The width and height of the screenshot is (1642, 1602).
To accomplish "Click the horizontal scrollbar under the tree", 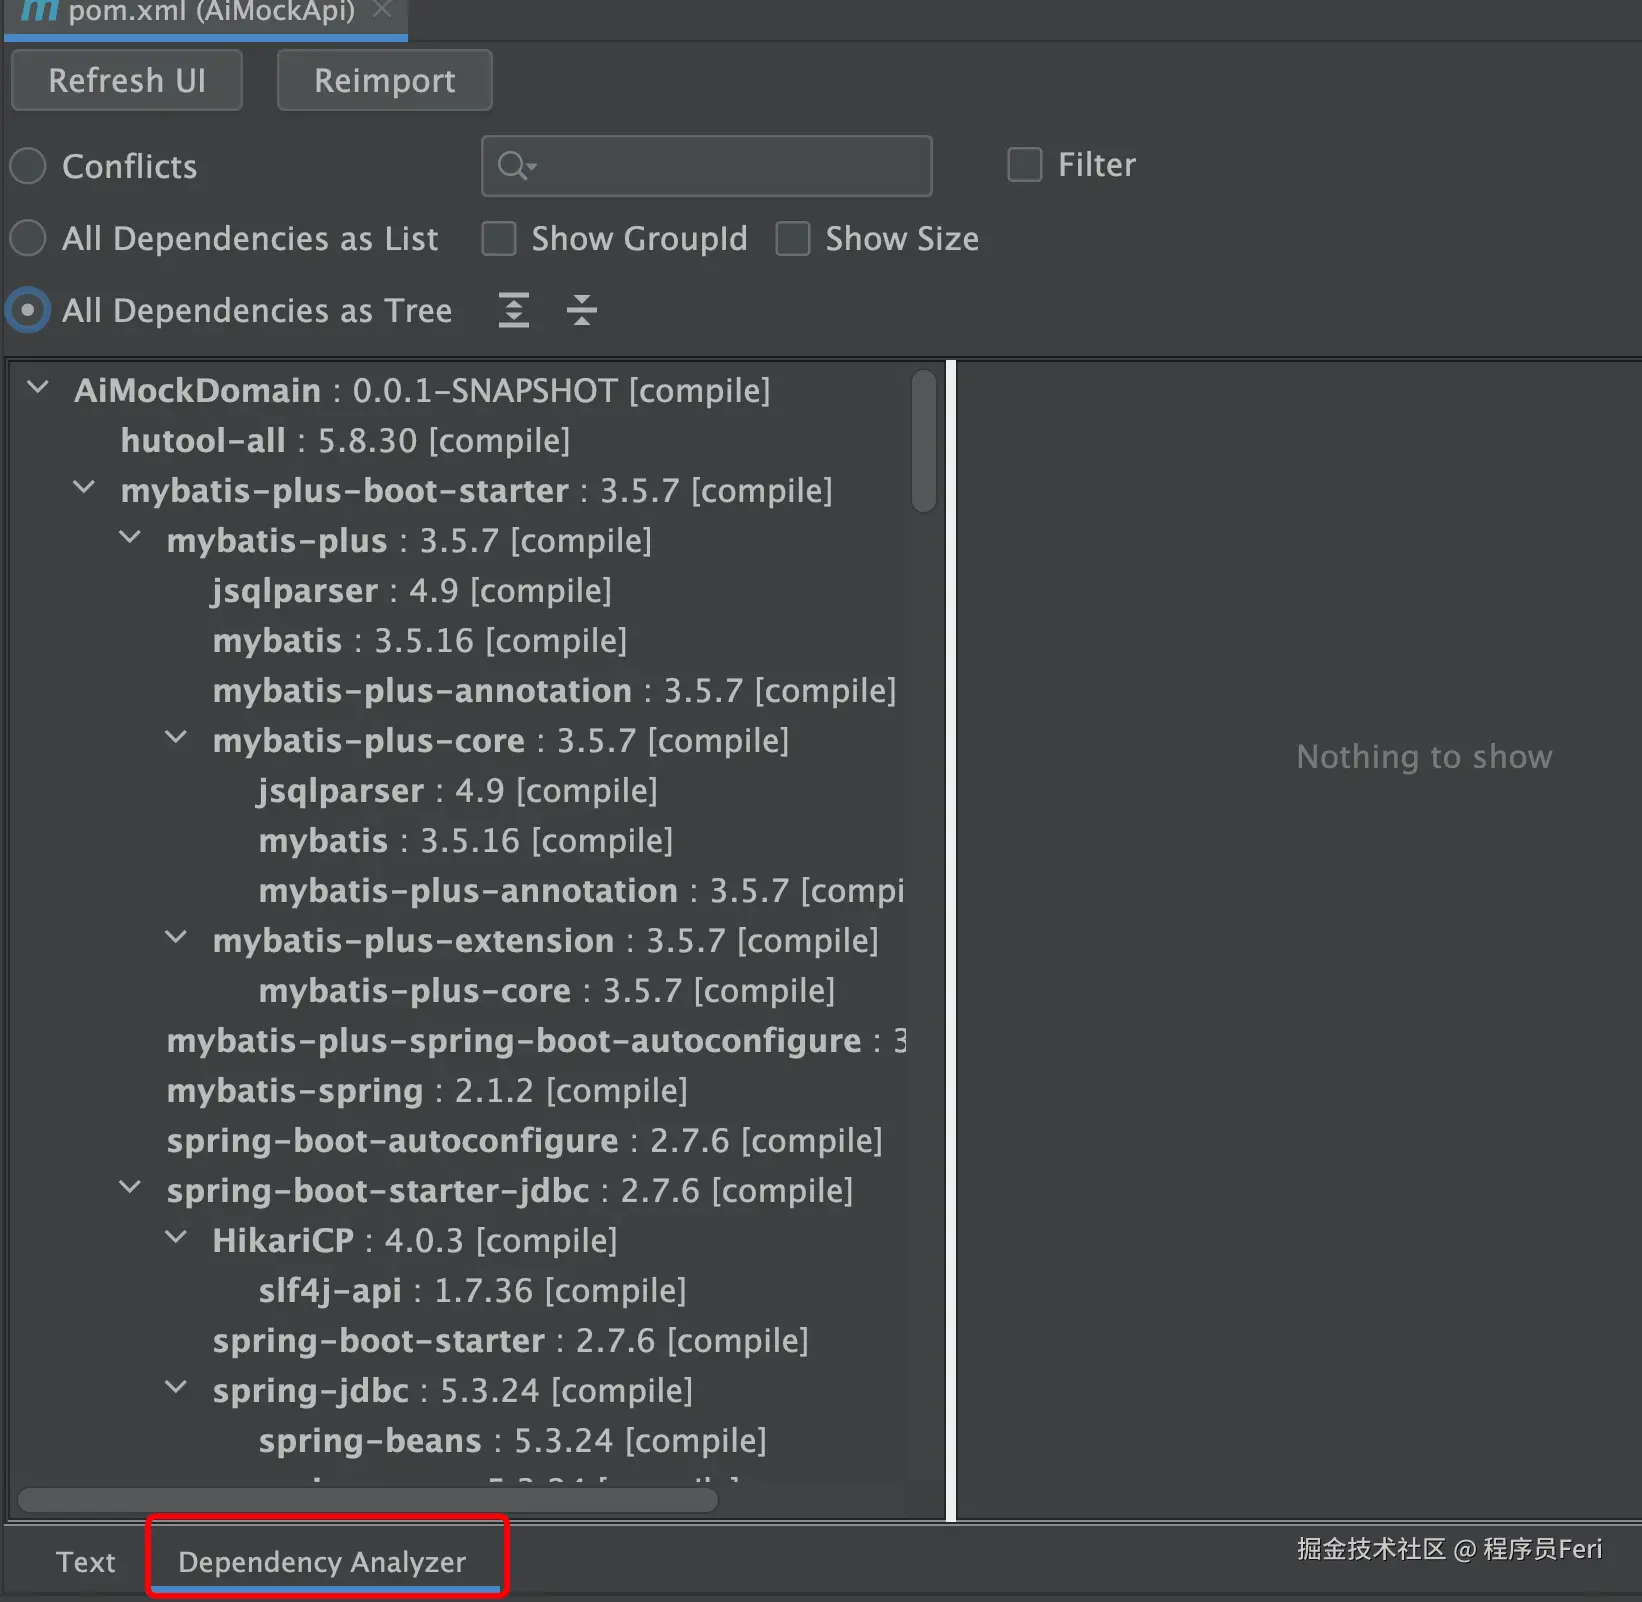I will (x=368, y=1500).
